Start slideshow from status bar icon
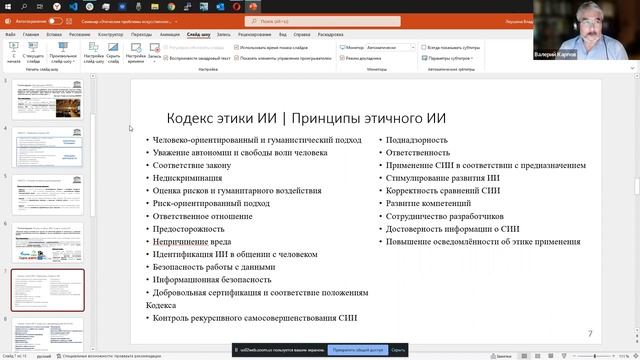The width and height of the screenshot is (640, 360). pos(564,356)
